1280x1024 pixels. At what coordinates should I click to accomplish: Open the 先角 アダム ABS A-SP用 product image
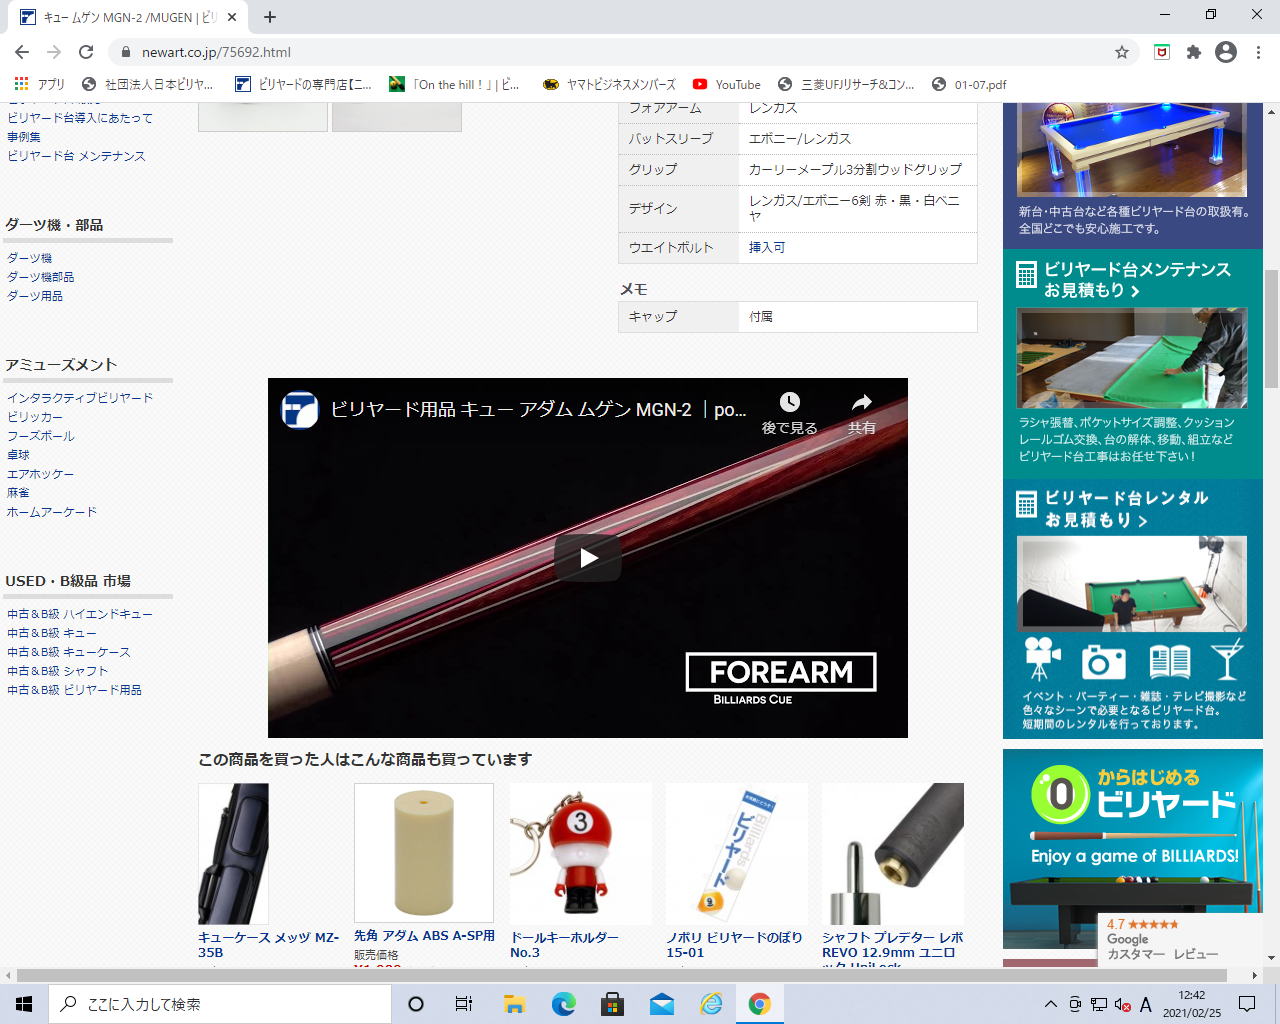pyautogui.click(x=424, y=853)
